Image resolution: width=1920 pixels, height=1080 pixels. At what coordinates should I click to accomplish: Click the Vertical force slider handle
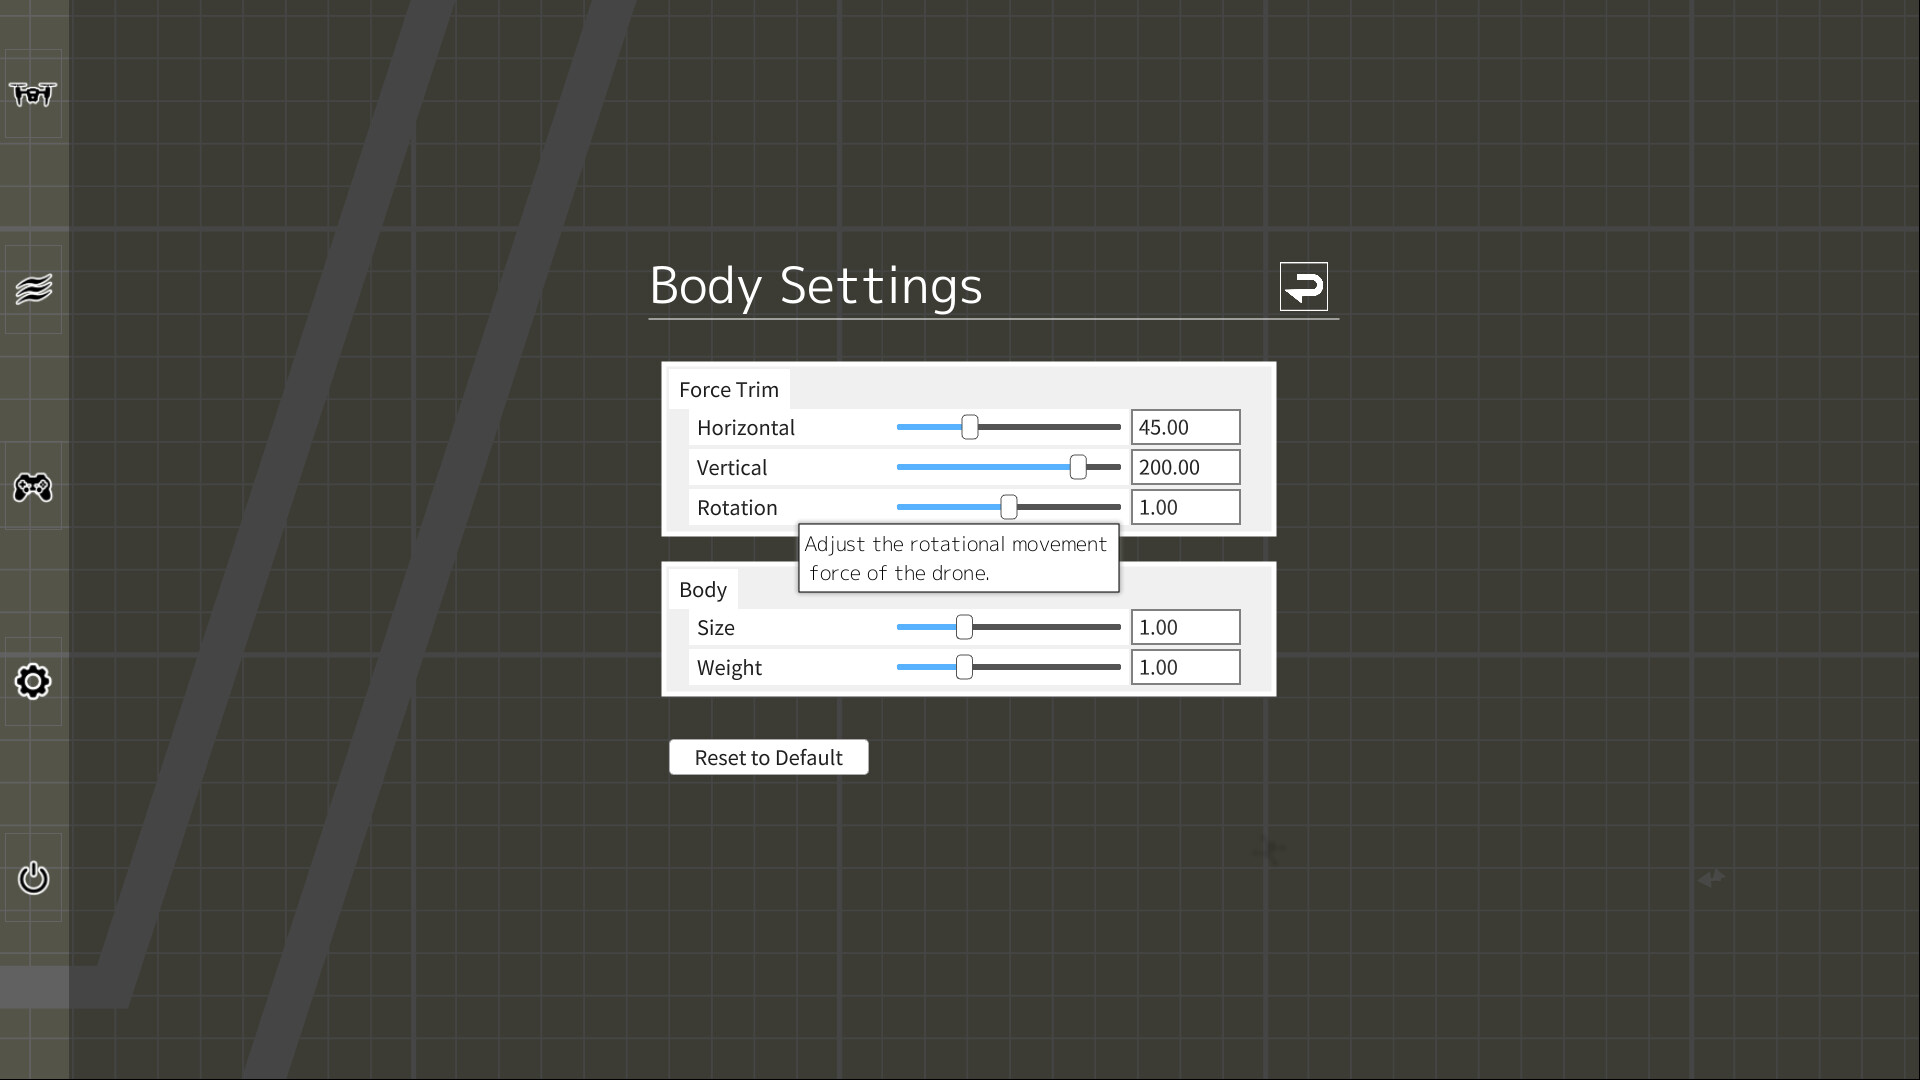point(1080,467)
